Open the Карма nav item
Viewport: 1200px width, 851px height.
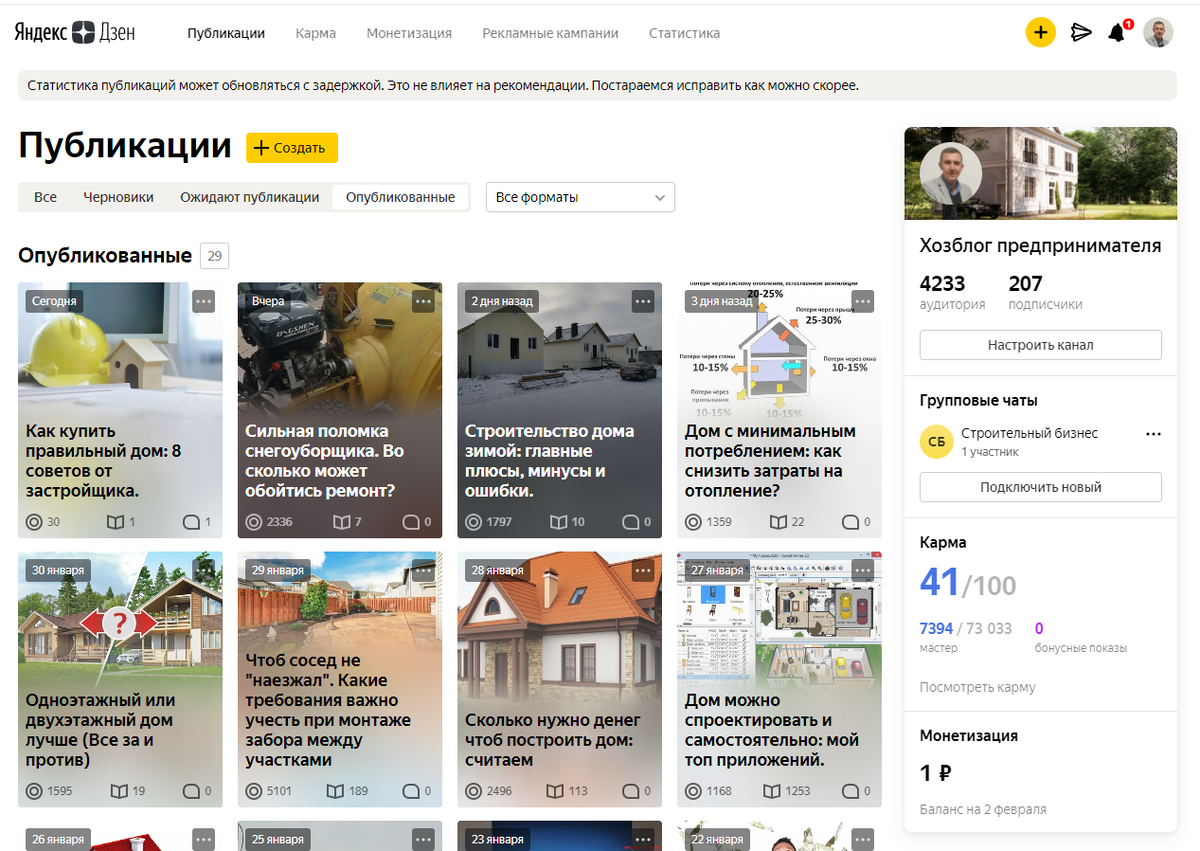click(316, 33)
